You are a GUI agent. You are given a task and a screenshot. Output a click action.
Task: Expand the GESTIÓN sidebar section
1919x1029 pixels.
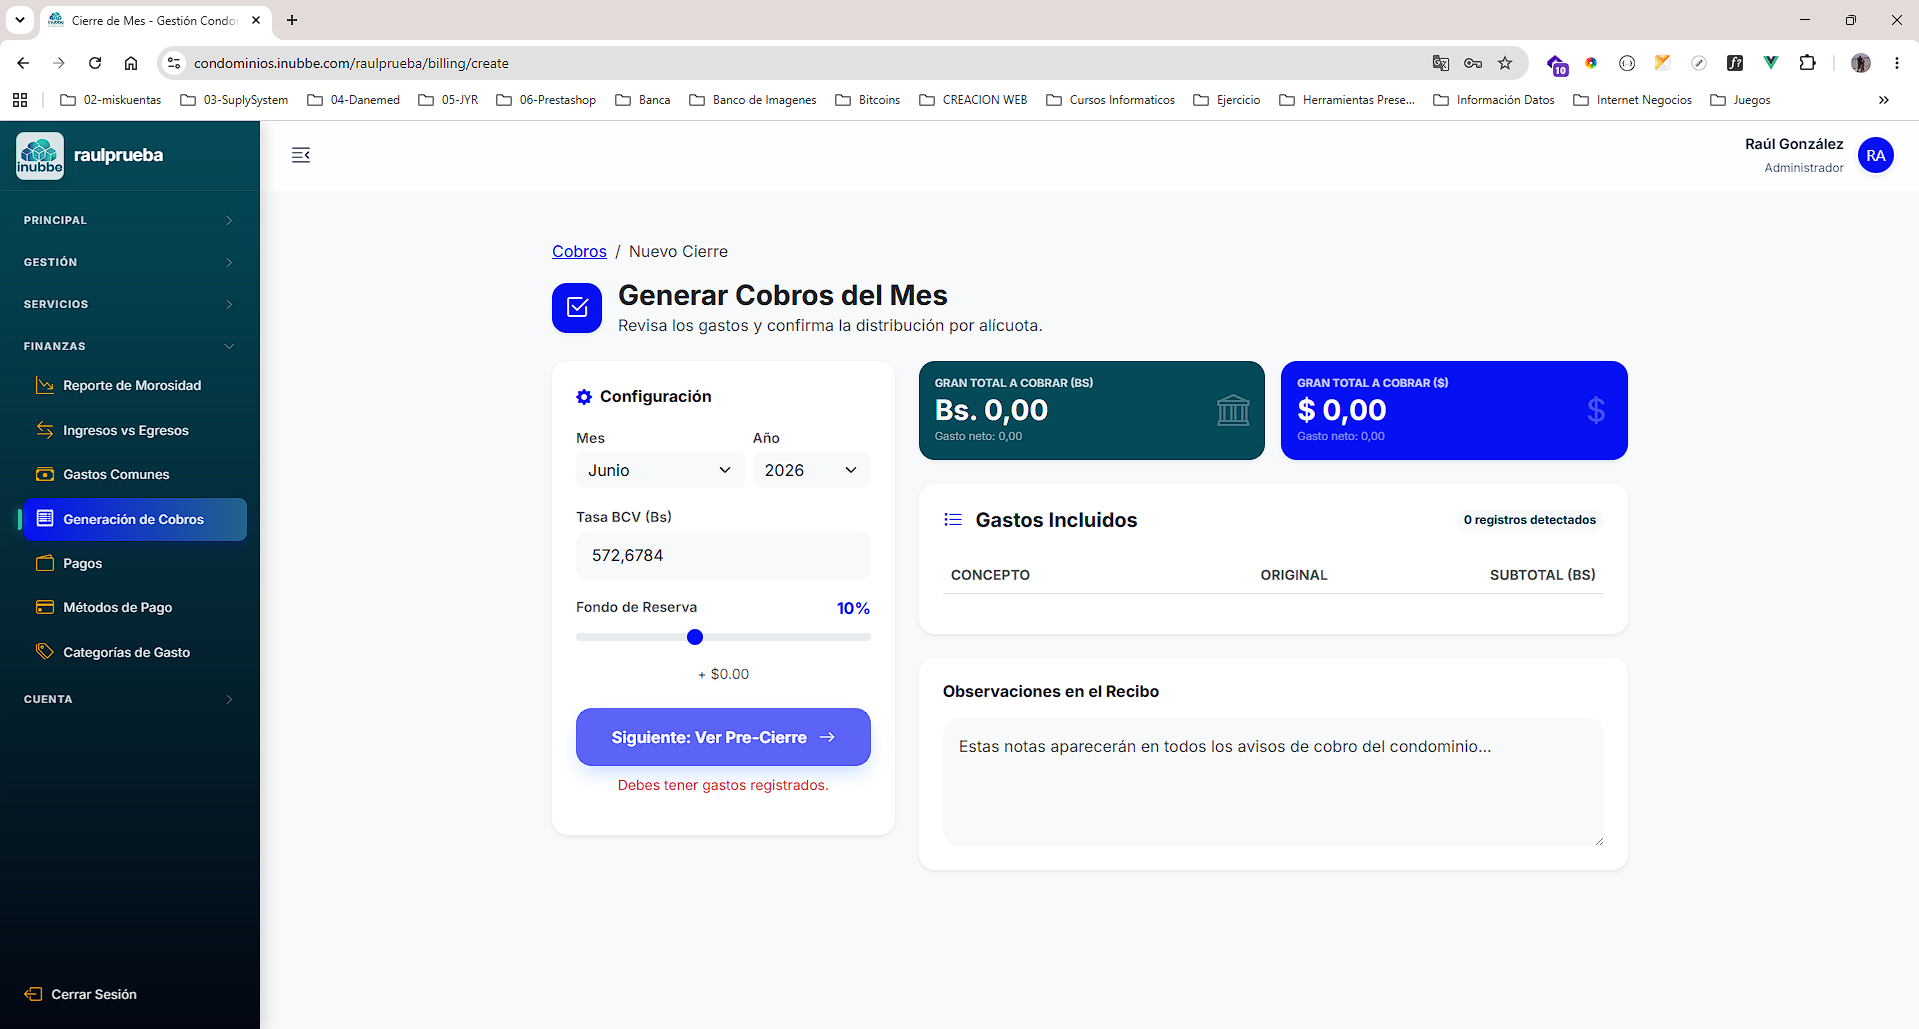(130, 262)
